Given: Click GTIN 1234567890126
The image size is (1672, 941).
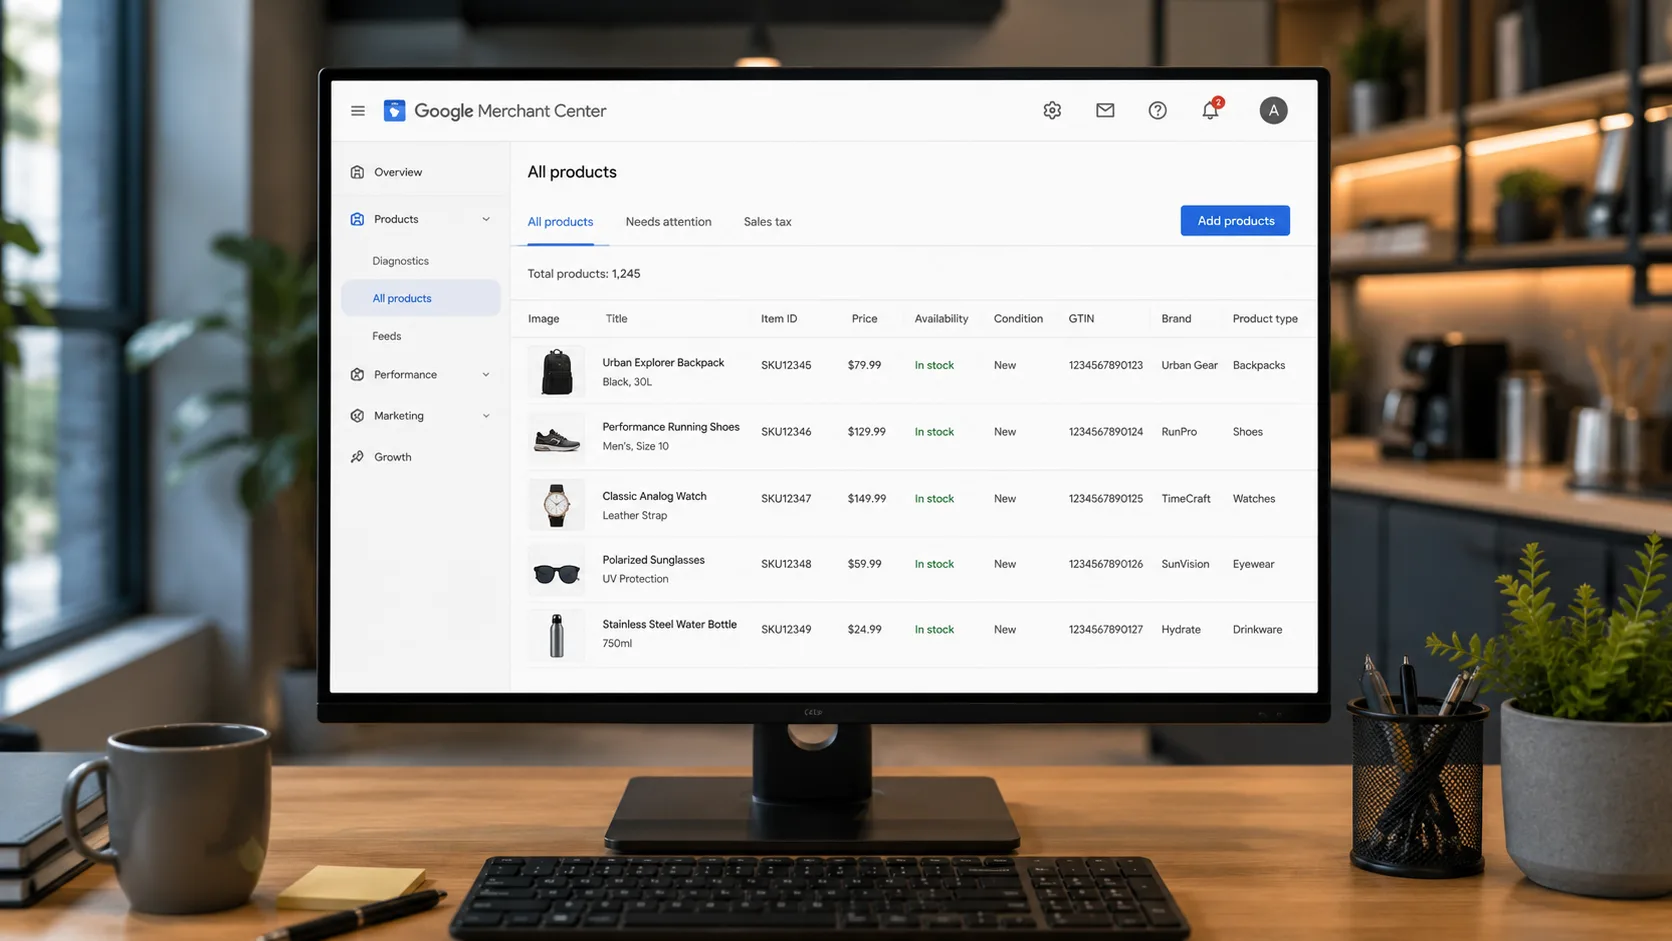Looking at the screenshot, I should pos(1105,564).
